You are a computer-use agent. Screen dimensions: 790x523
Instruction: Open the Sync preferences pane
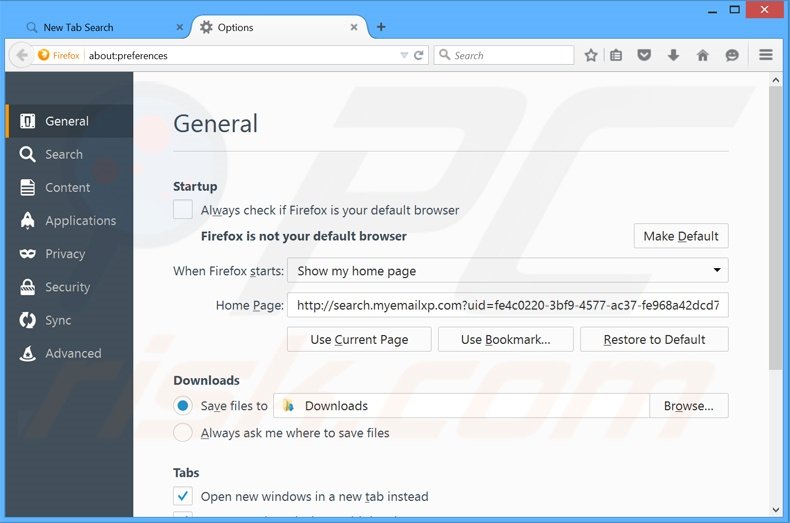click(70, 320)
